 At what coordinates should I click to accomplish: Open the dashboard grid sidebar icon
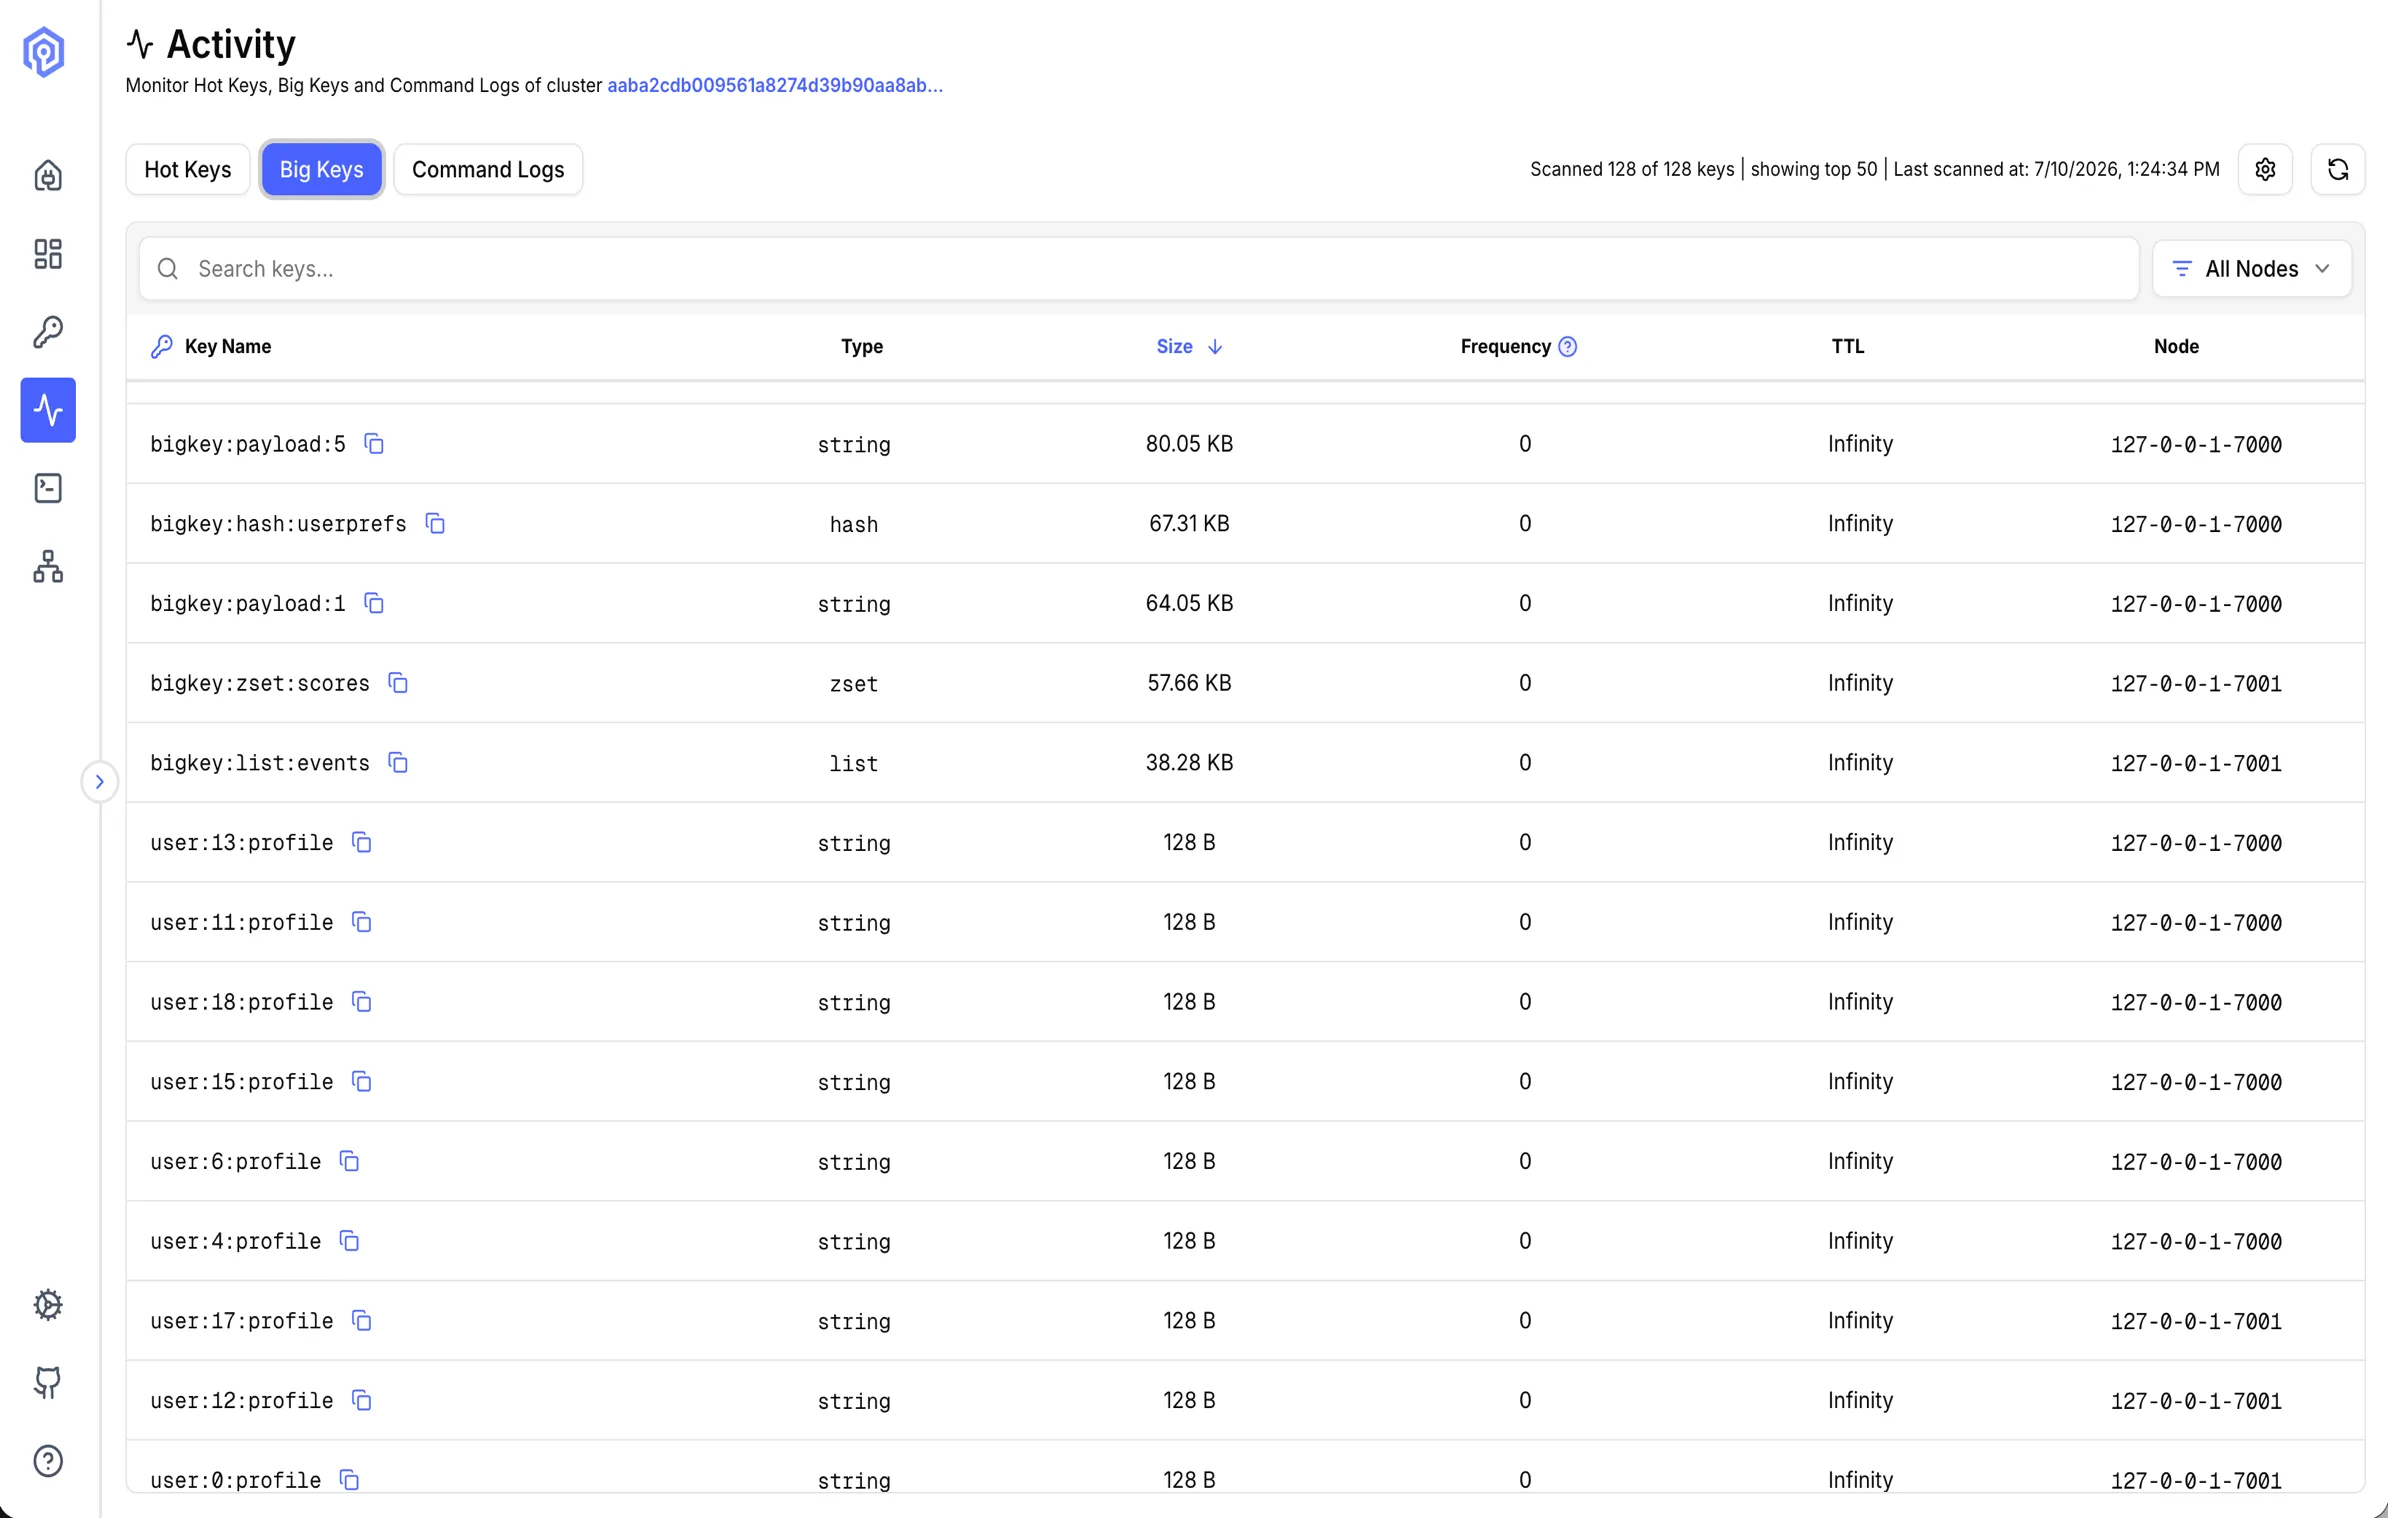click(x=48, y=254)
